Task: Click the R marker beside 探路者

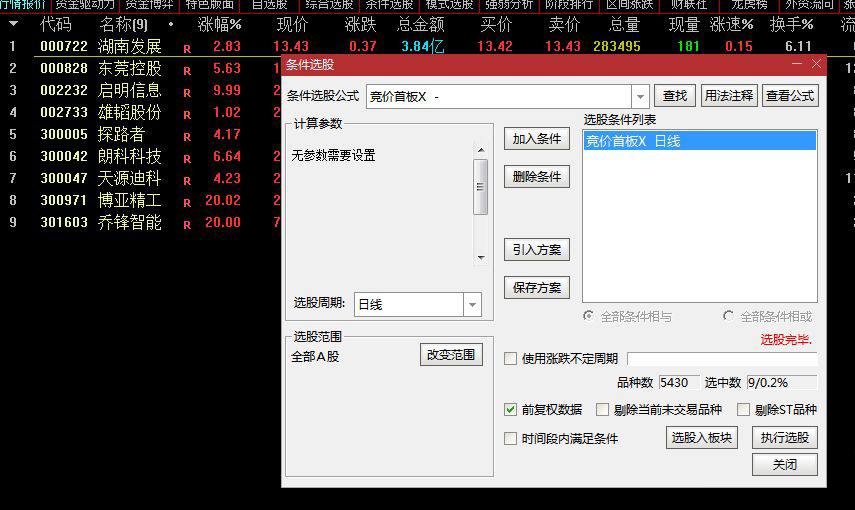Action: 187,137
